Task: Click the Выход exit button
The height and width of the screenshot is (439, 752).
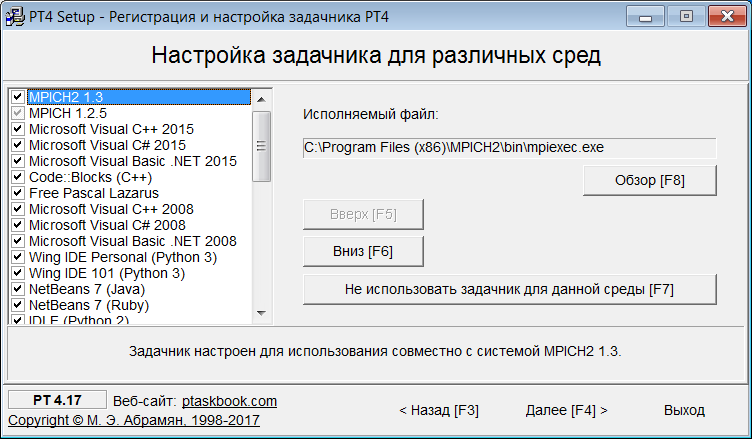Action: [684, 410]
